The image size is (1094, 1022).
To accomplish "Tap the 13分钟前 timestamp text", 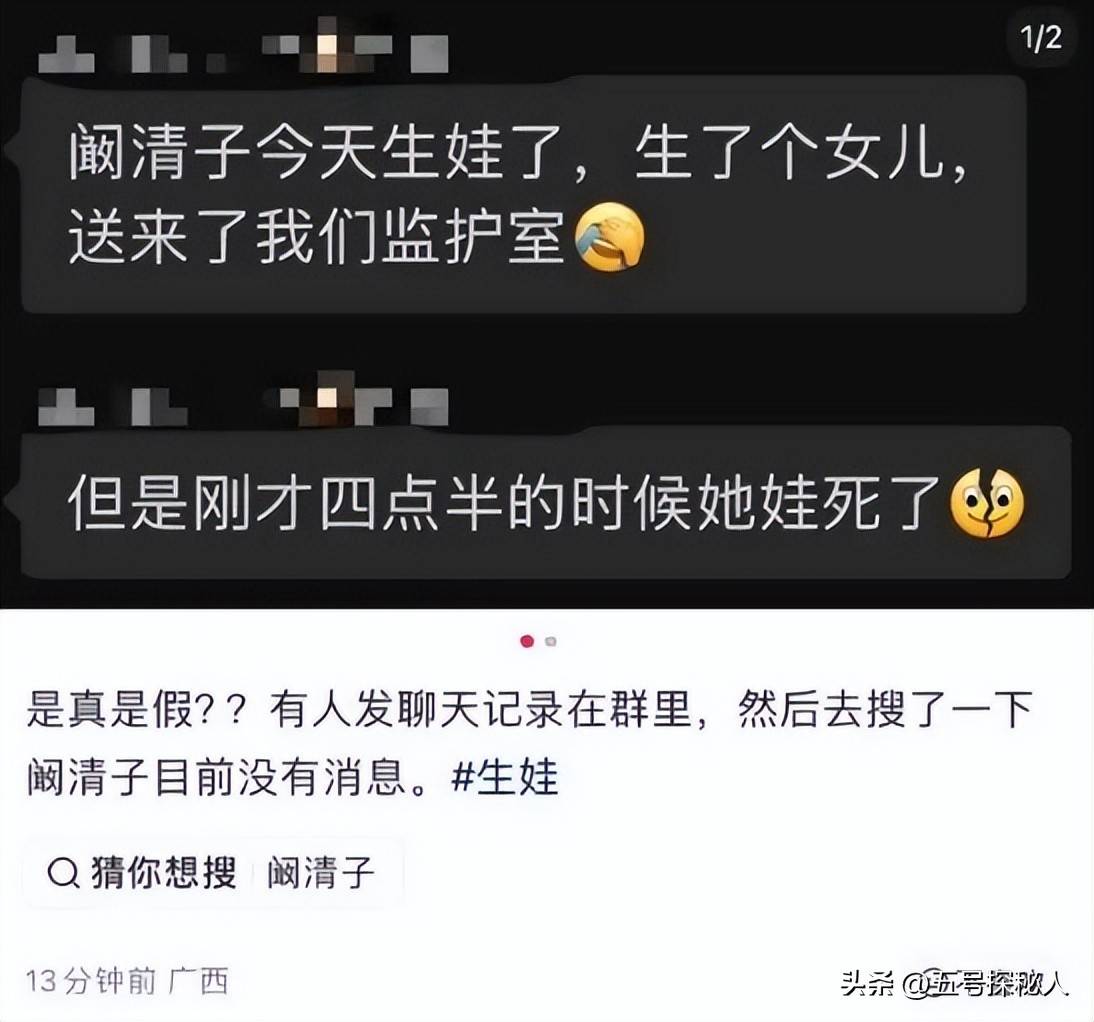I will [91, 980].
